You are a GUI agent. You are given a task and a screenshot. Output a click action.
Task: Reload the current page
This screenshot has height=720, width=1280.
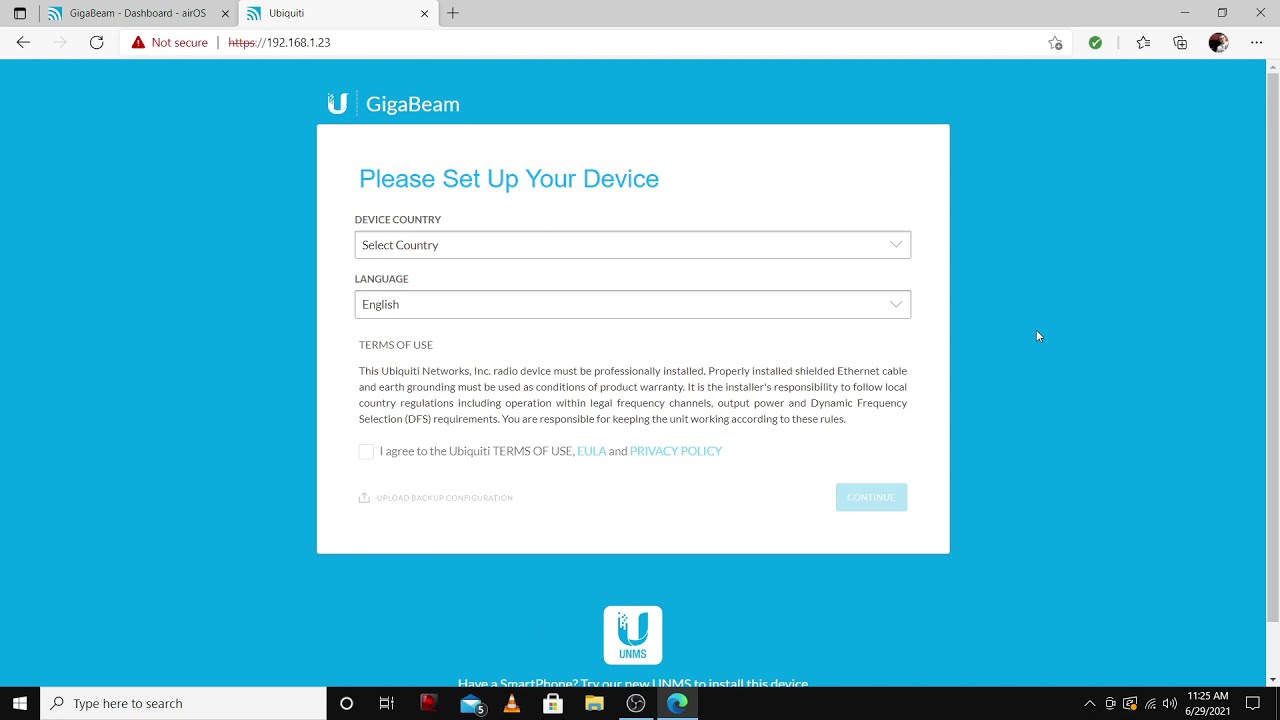pyautogui.click(x=96, y=42)
